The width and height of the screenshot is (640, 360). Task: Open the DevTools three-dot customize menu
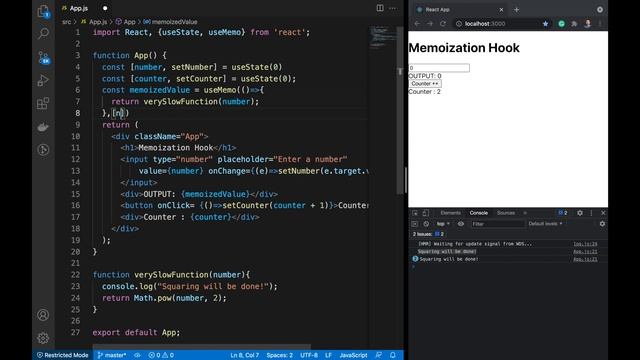tap(591, 213)
